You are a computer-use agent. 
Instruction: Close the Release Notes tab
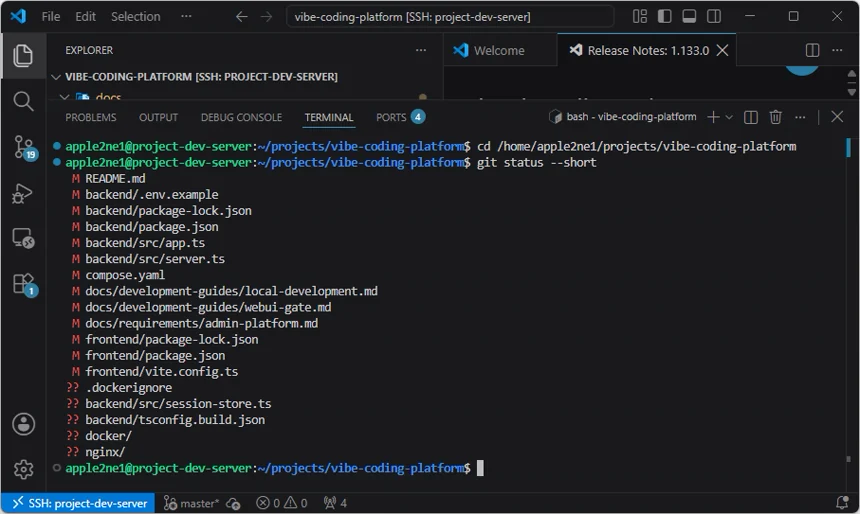[723, 50]
